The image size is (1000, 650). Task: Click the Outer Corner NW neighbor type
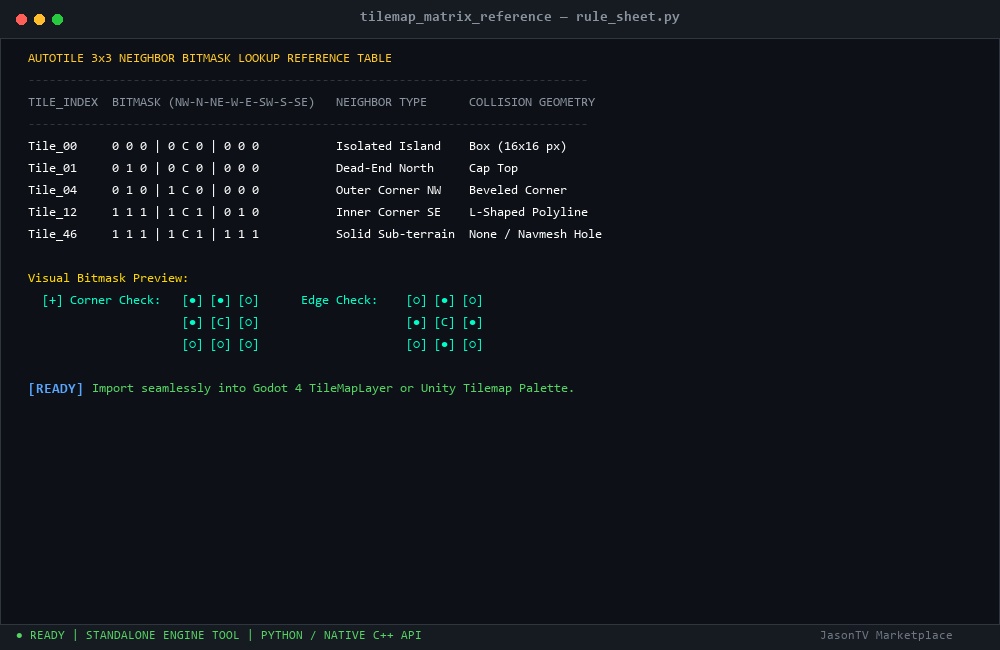[388, 190]
